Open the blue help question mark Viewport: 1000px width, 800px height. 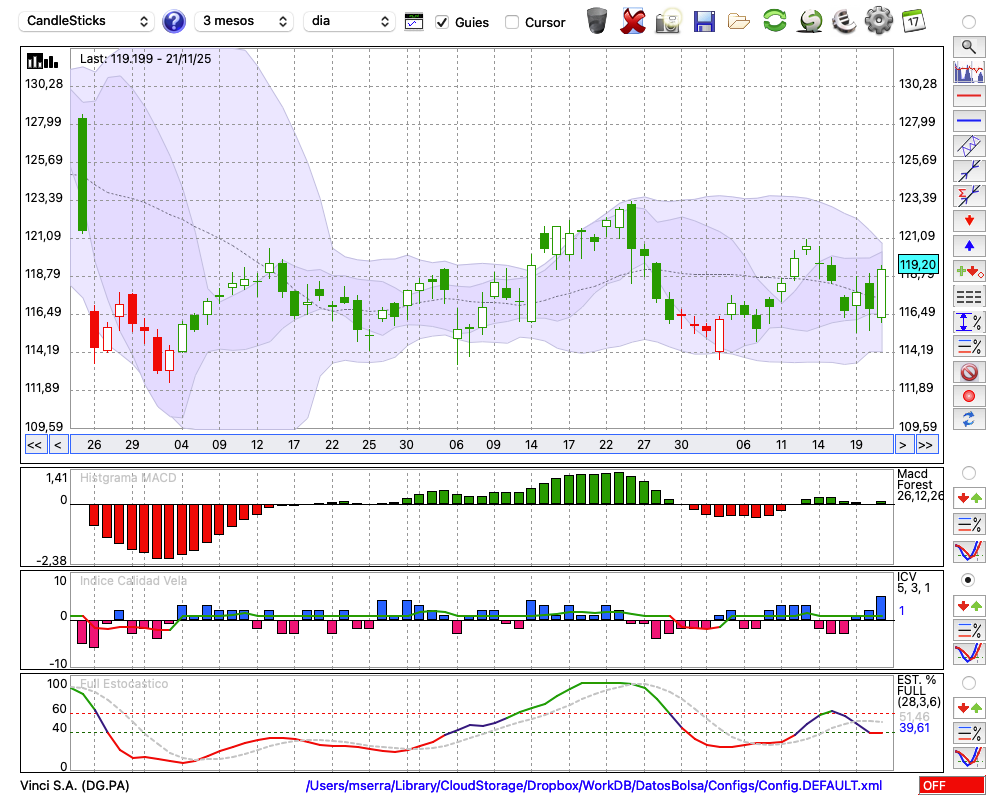coord(173,22)
